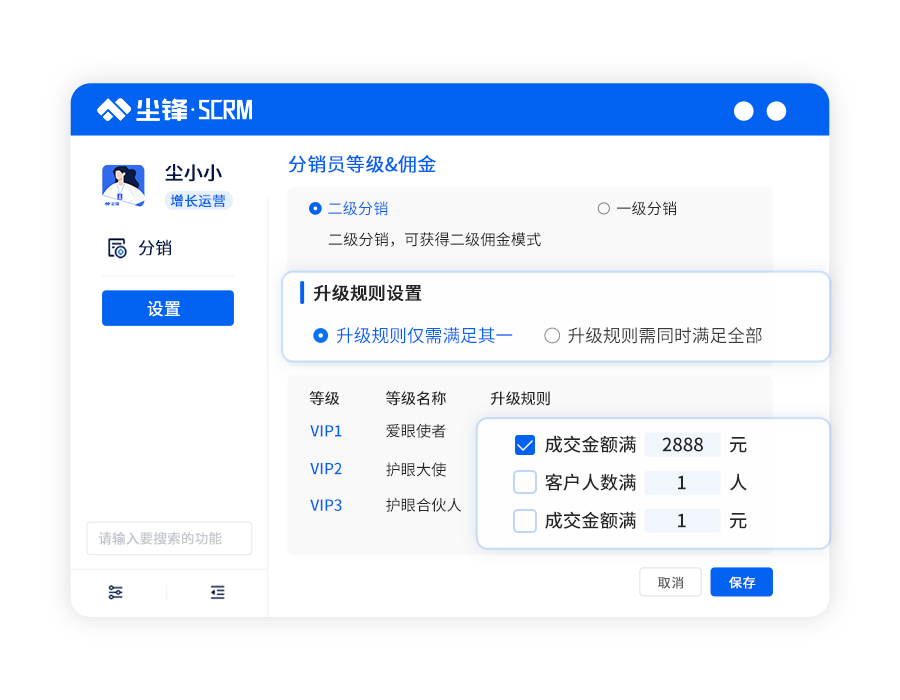Screen dimensions: 900x700
Task: Choose 升级规则仅需满足其一 radio button
Action: (x=320, y=336)
